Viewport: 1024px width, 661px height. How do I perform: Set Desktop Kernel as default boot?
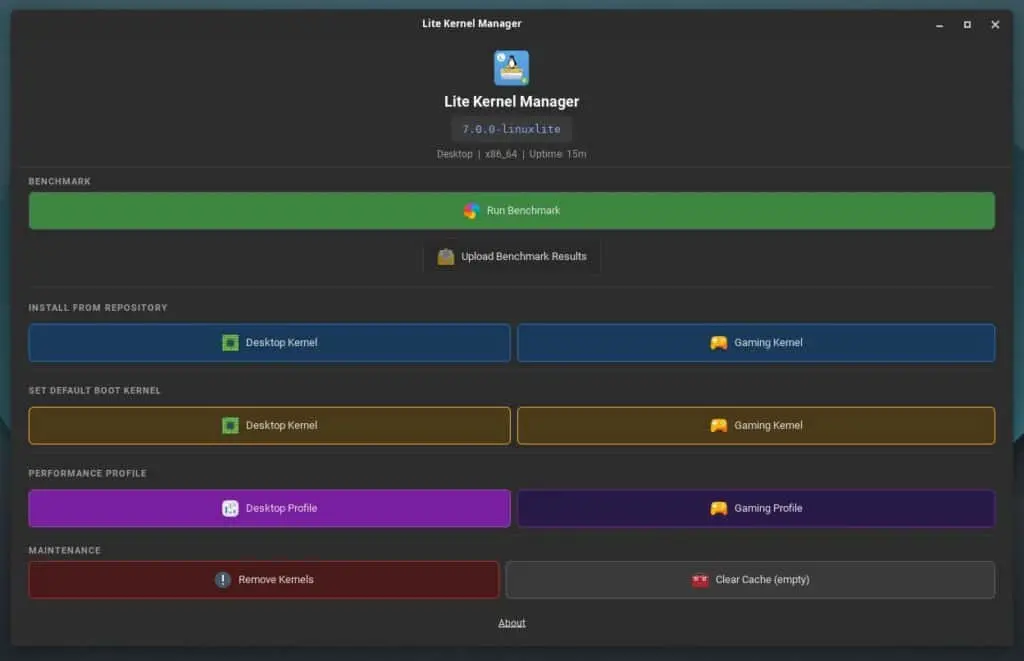tap(269, 426)
